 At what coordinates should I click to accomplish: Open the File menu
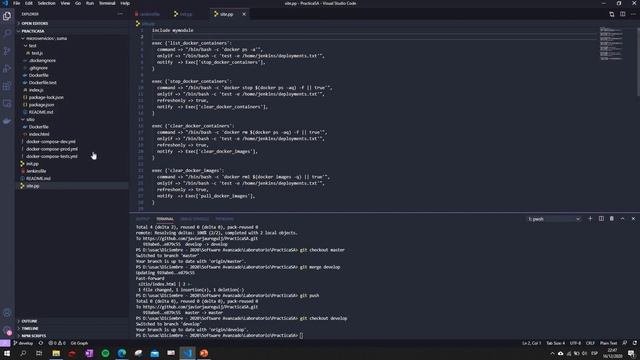pyautogui.click(x=17, y=3)
